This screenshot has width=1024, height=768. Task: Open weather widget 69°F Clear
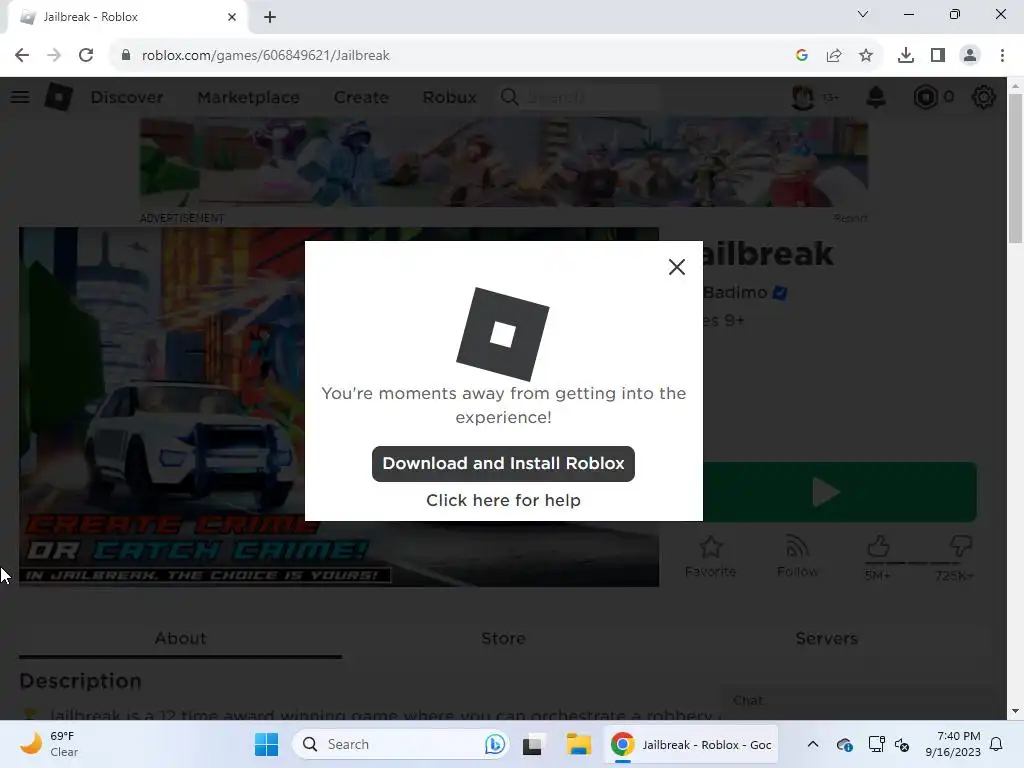(x=49, y=744)
